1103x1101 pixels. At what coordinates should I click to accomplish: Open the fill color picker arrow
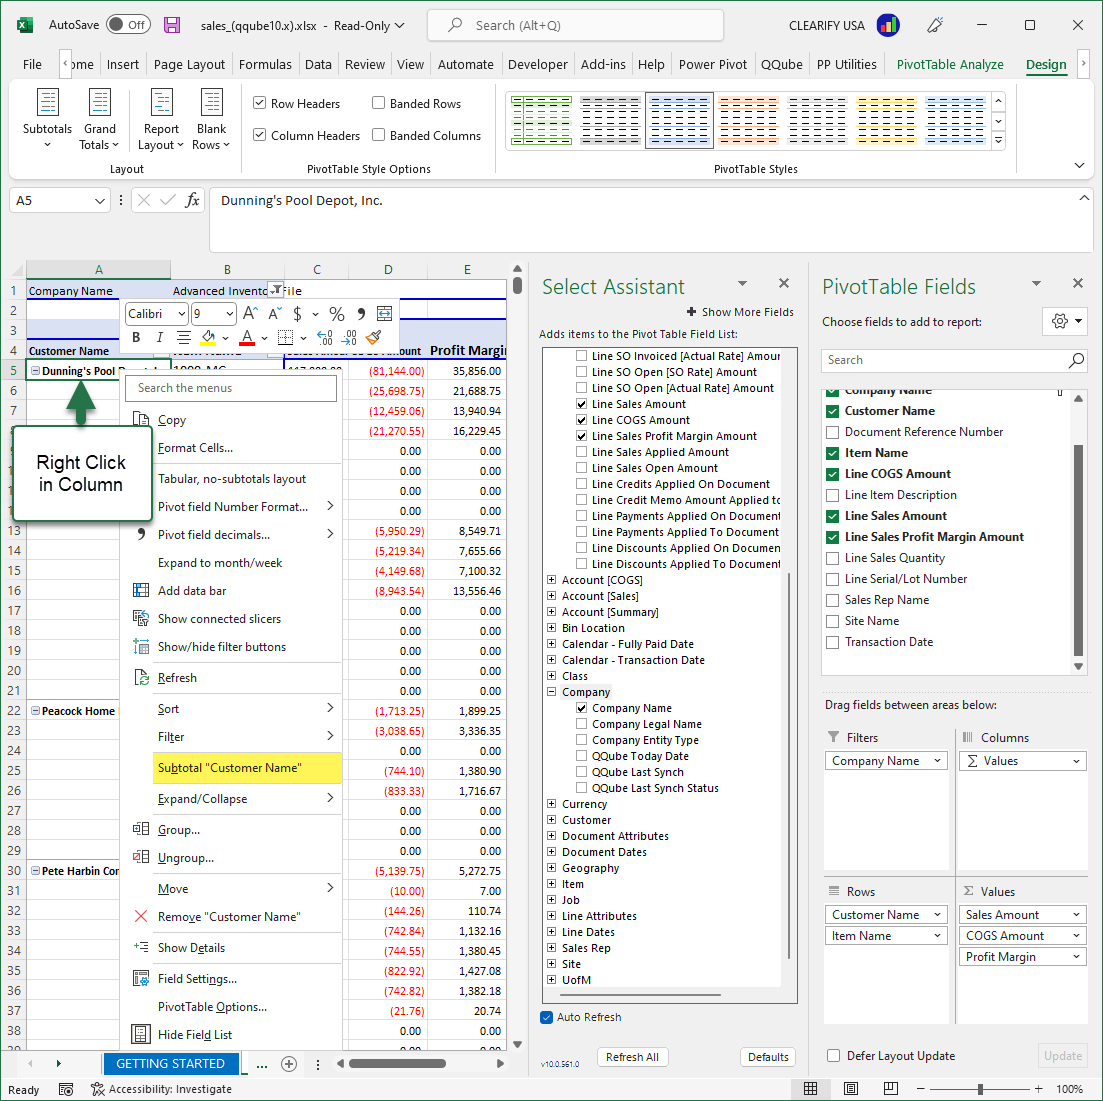click(226, 338)
